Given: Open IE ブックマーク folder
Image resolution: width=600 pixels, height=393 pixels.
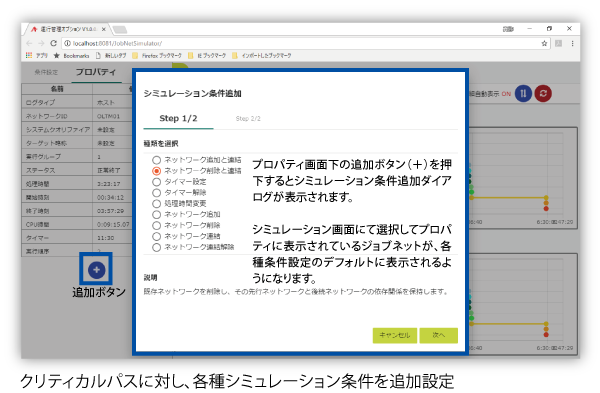Looking at the screenshot, I should pyautogui.click(x=207, y=55).
